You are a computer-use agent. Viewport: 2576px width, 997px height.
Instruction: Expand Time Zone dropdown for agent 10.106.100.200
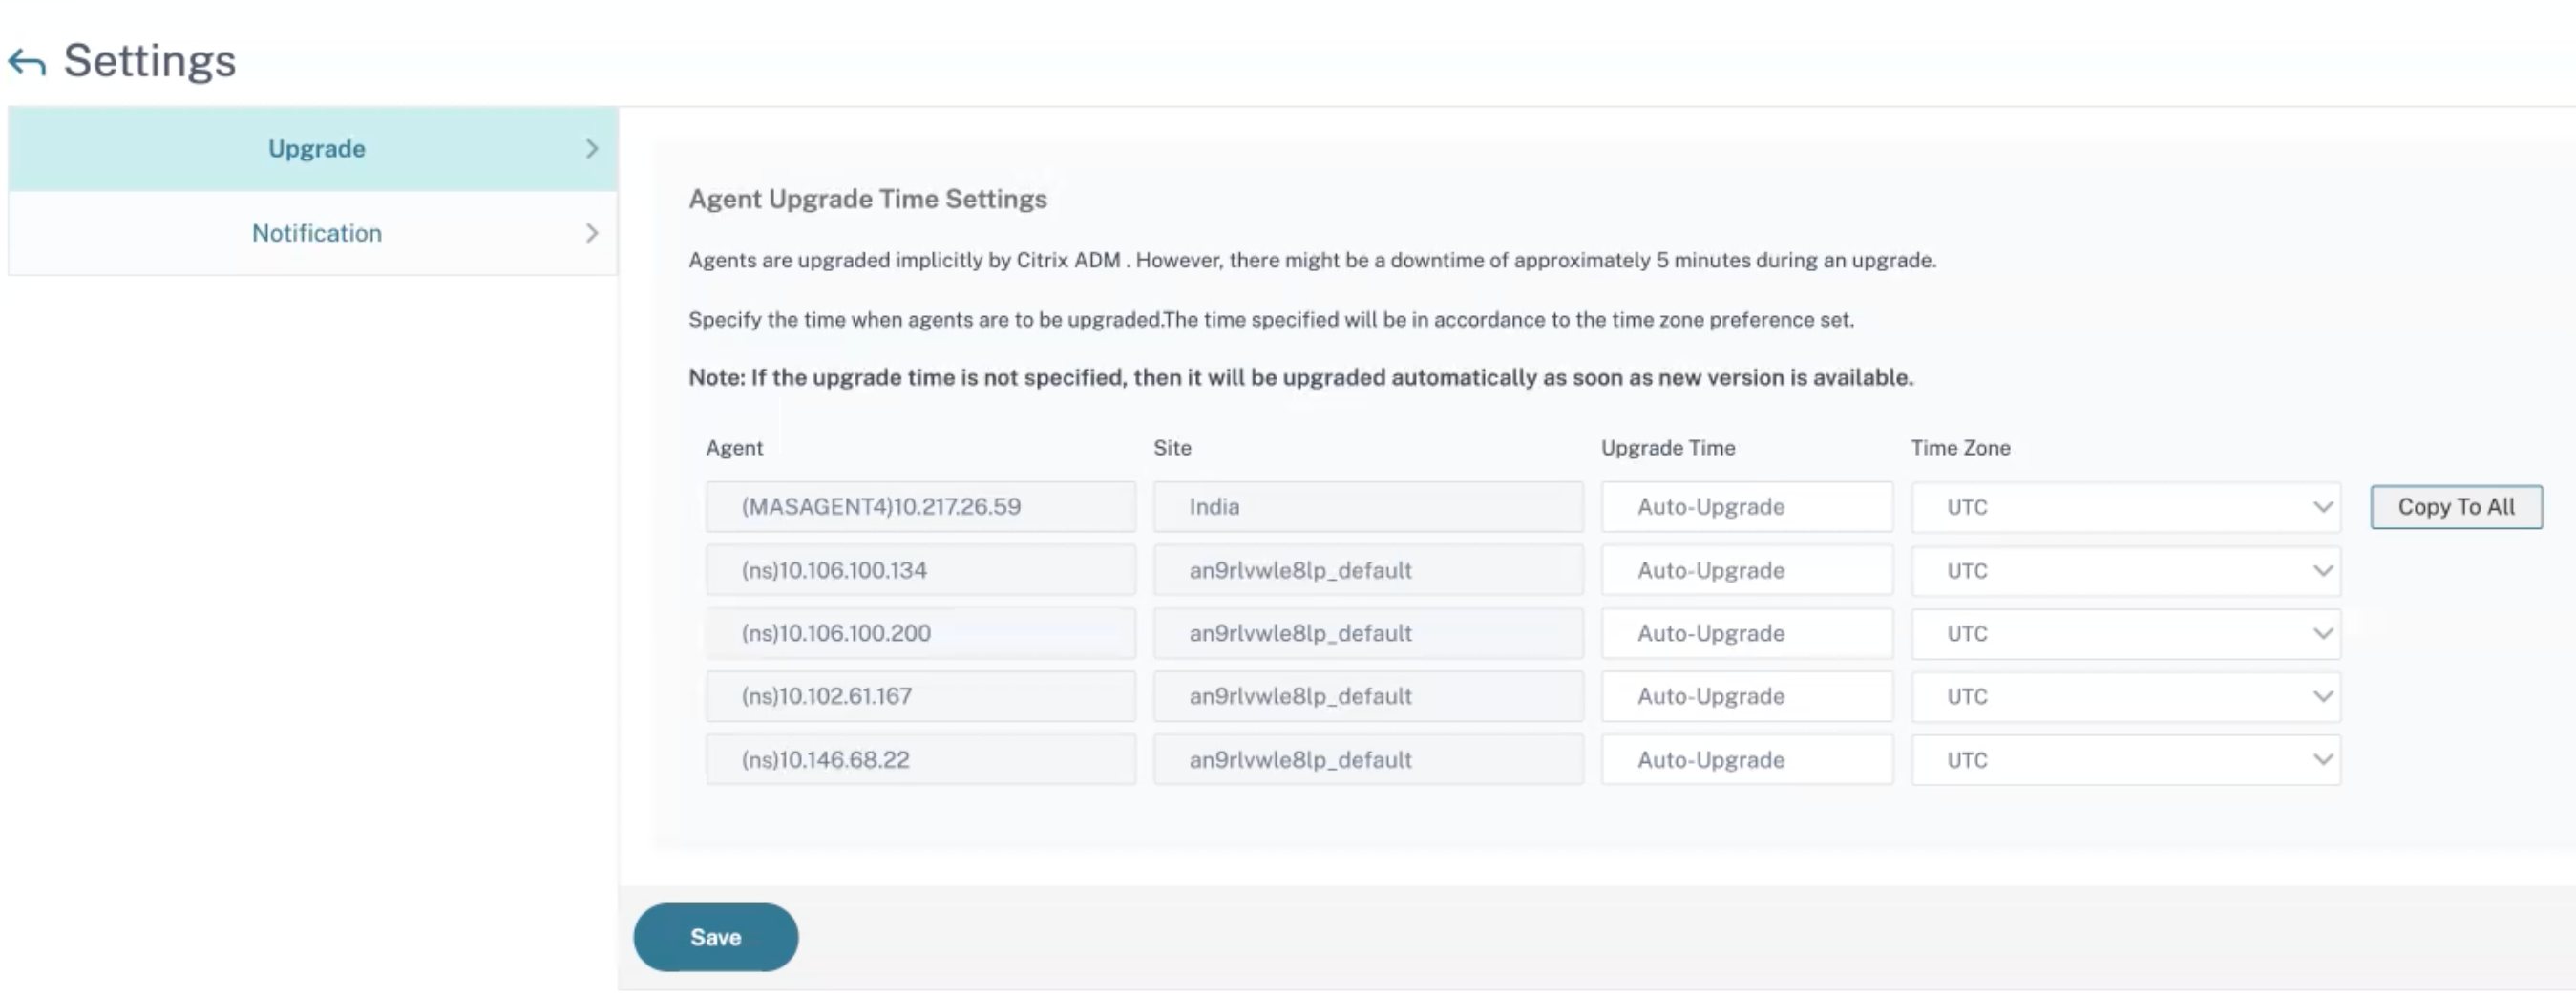point(2126,633)
